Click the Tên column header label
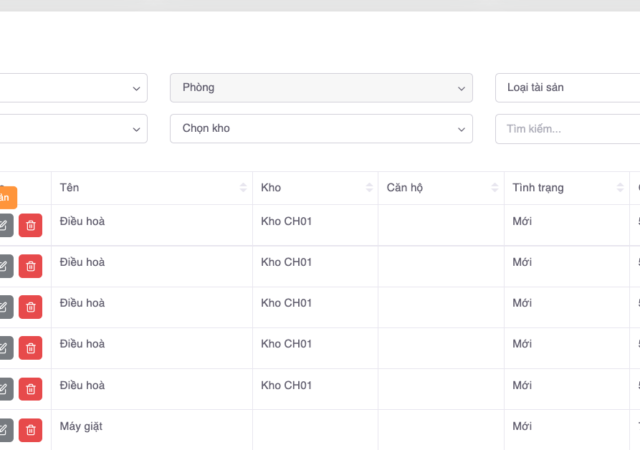This screenshot has height=450, width=640. 70,188
